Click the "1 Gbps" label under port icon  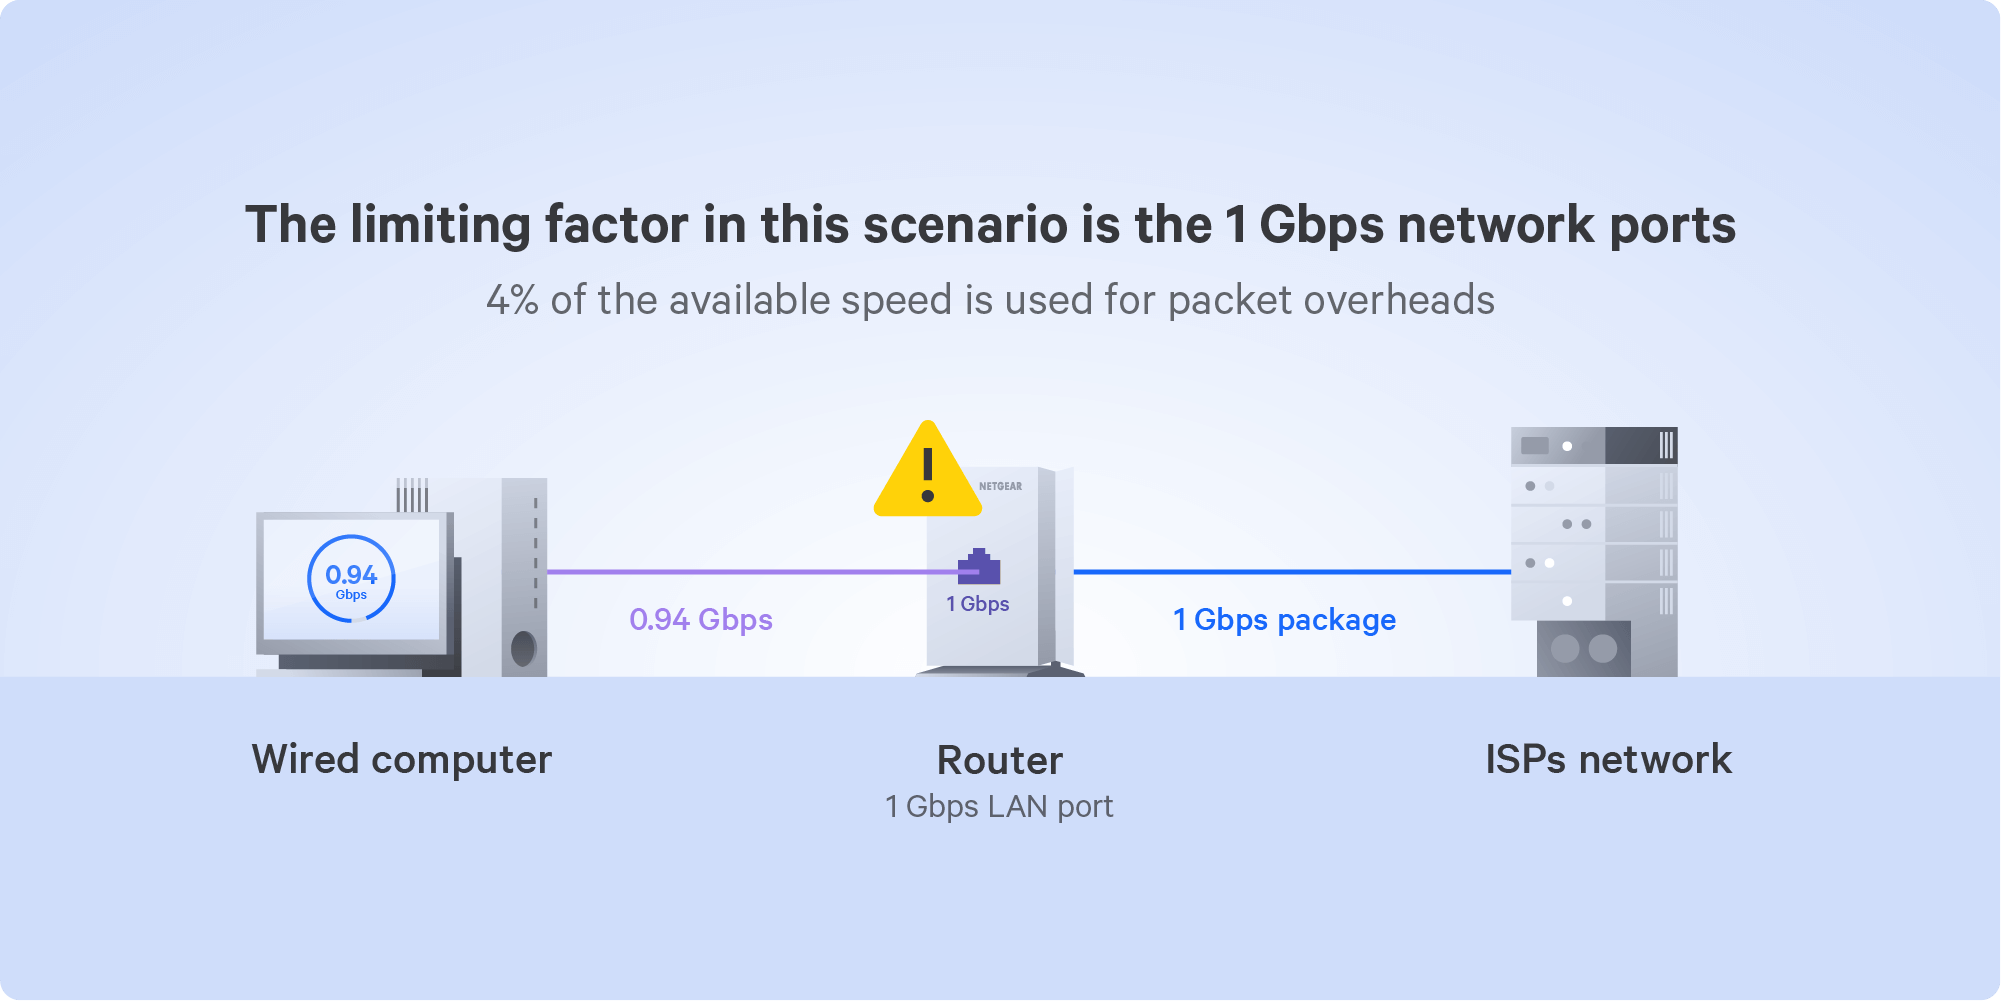978,604
